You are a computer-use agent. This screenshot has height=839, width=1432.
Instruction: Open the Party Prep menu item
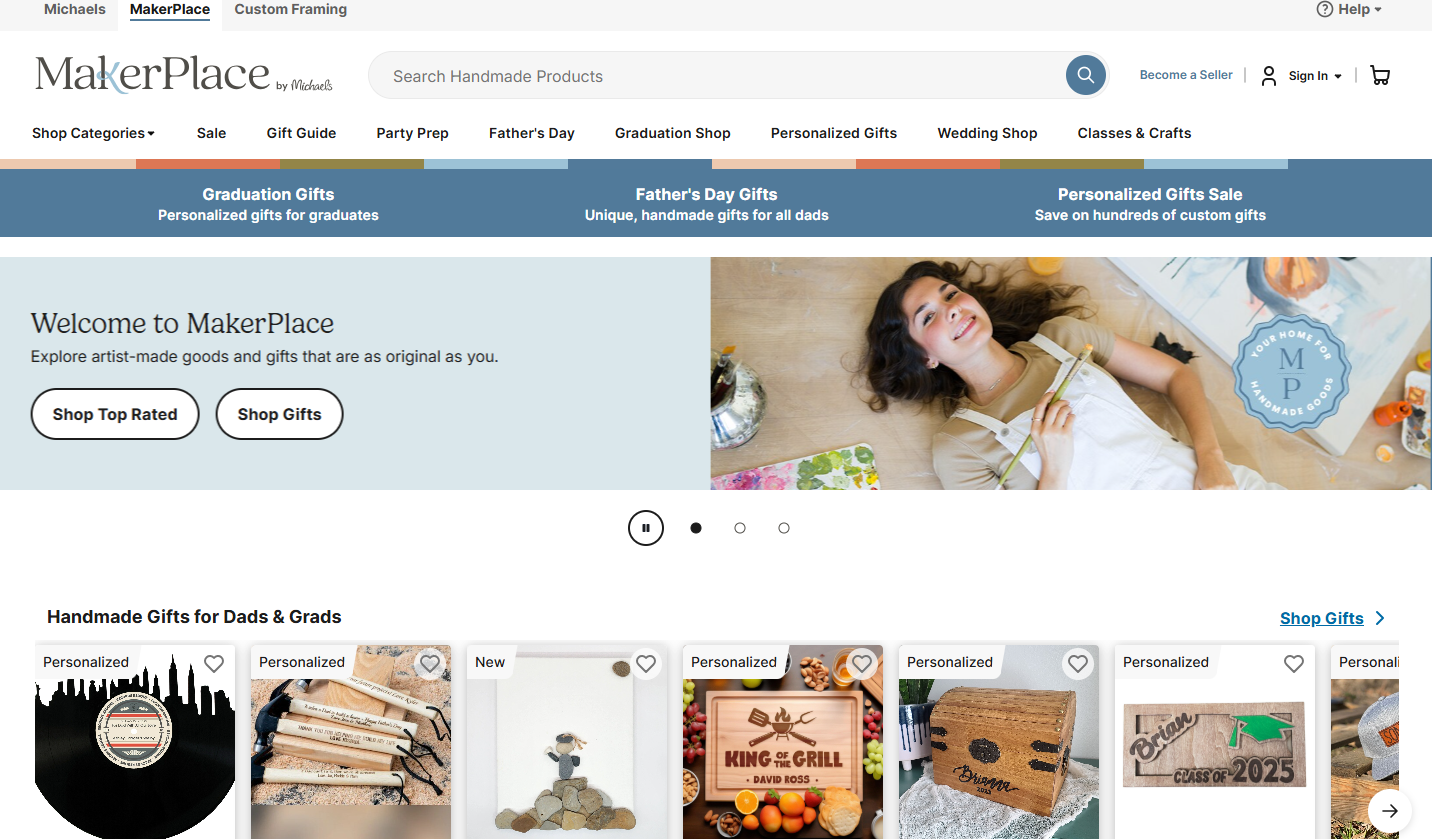coord(412,133)
